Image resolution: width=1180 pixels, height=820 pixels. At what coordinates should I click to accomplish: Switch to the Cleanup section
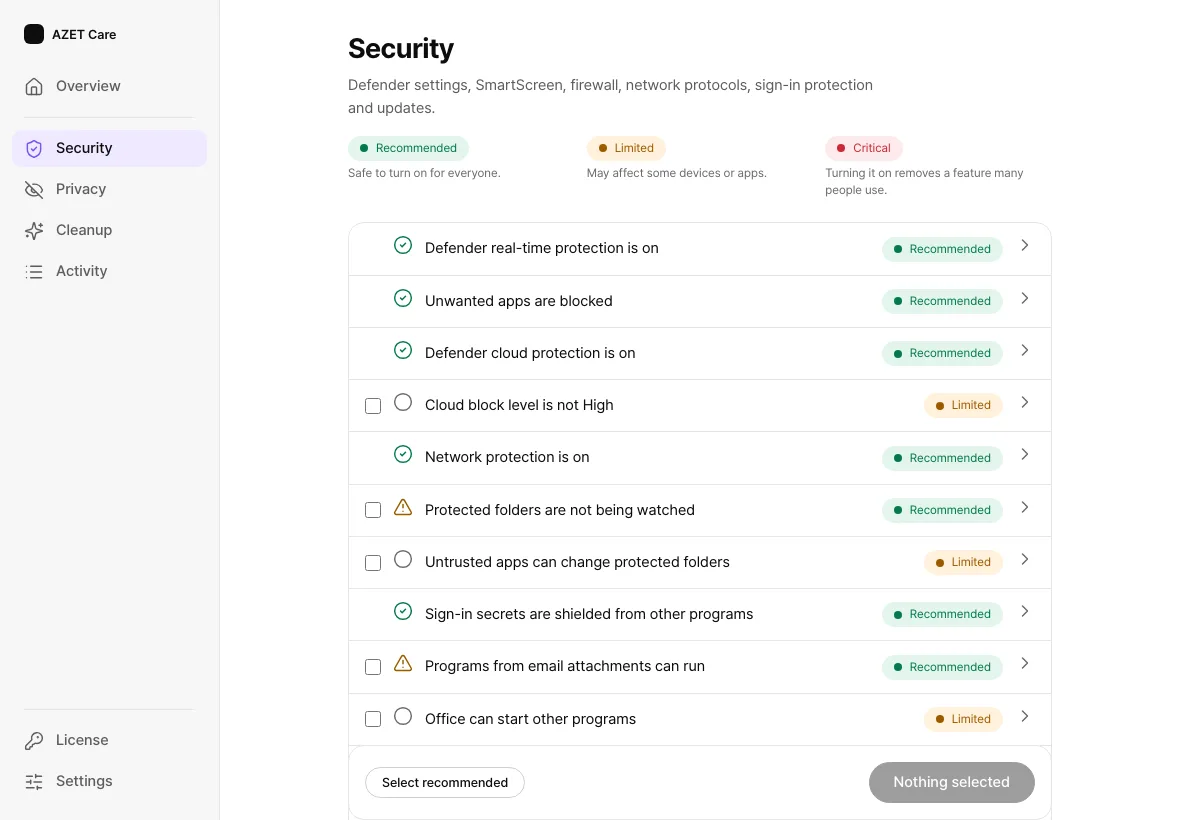[109, 230]
